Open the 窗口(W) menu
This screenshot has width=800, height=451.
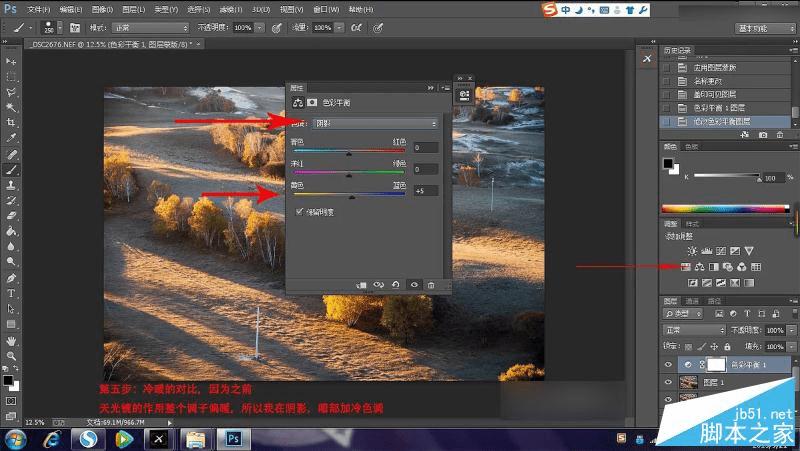(326, 10)
